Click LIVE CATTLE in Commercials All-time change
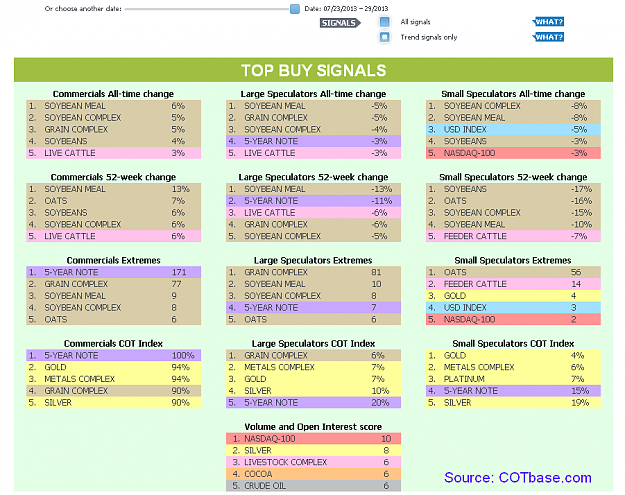 [114, 153]
